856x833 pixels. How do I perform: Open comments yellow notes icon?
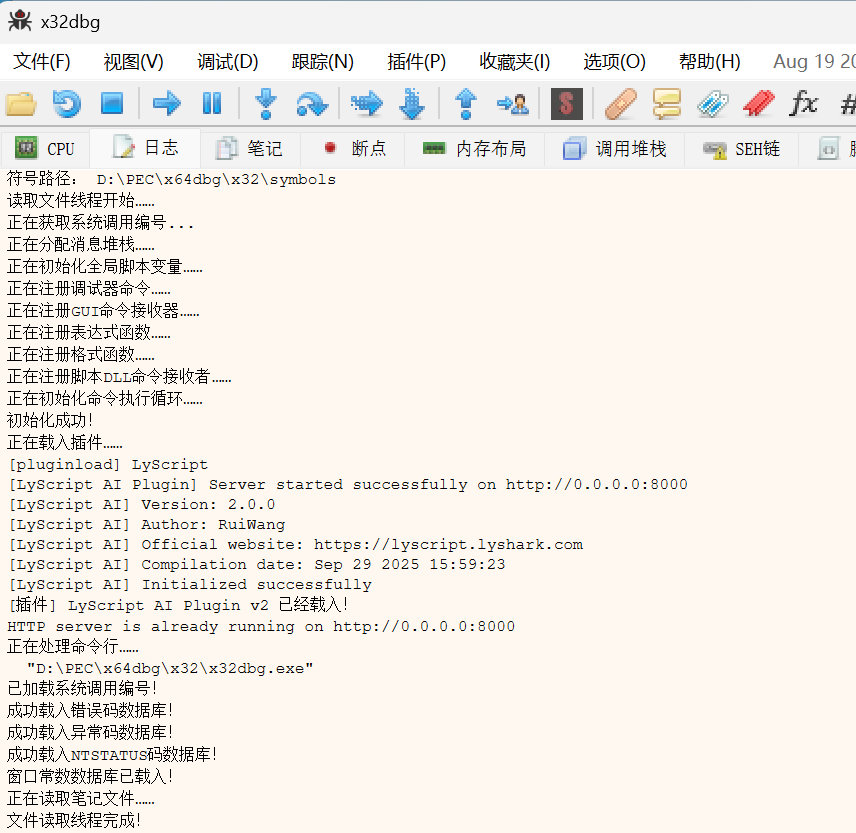[x=667, y=103]
